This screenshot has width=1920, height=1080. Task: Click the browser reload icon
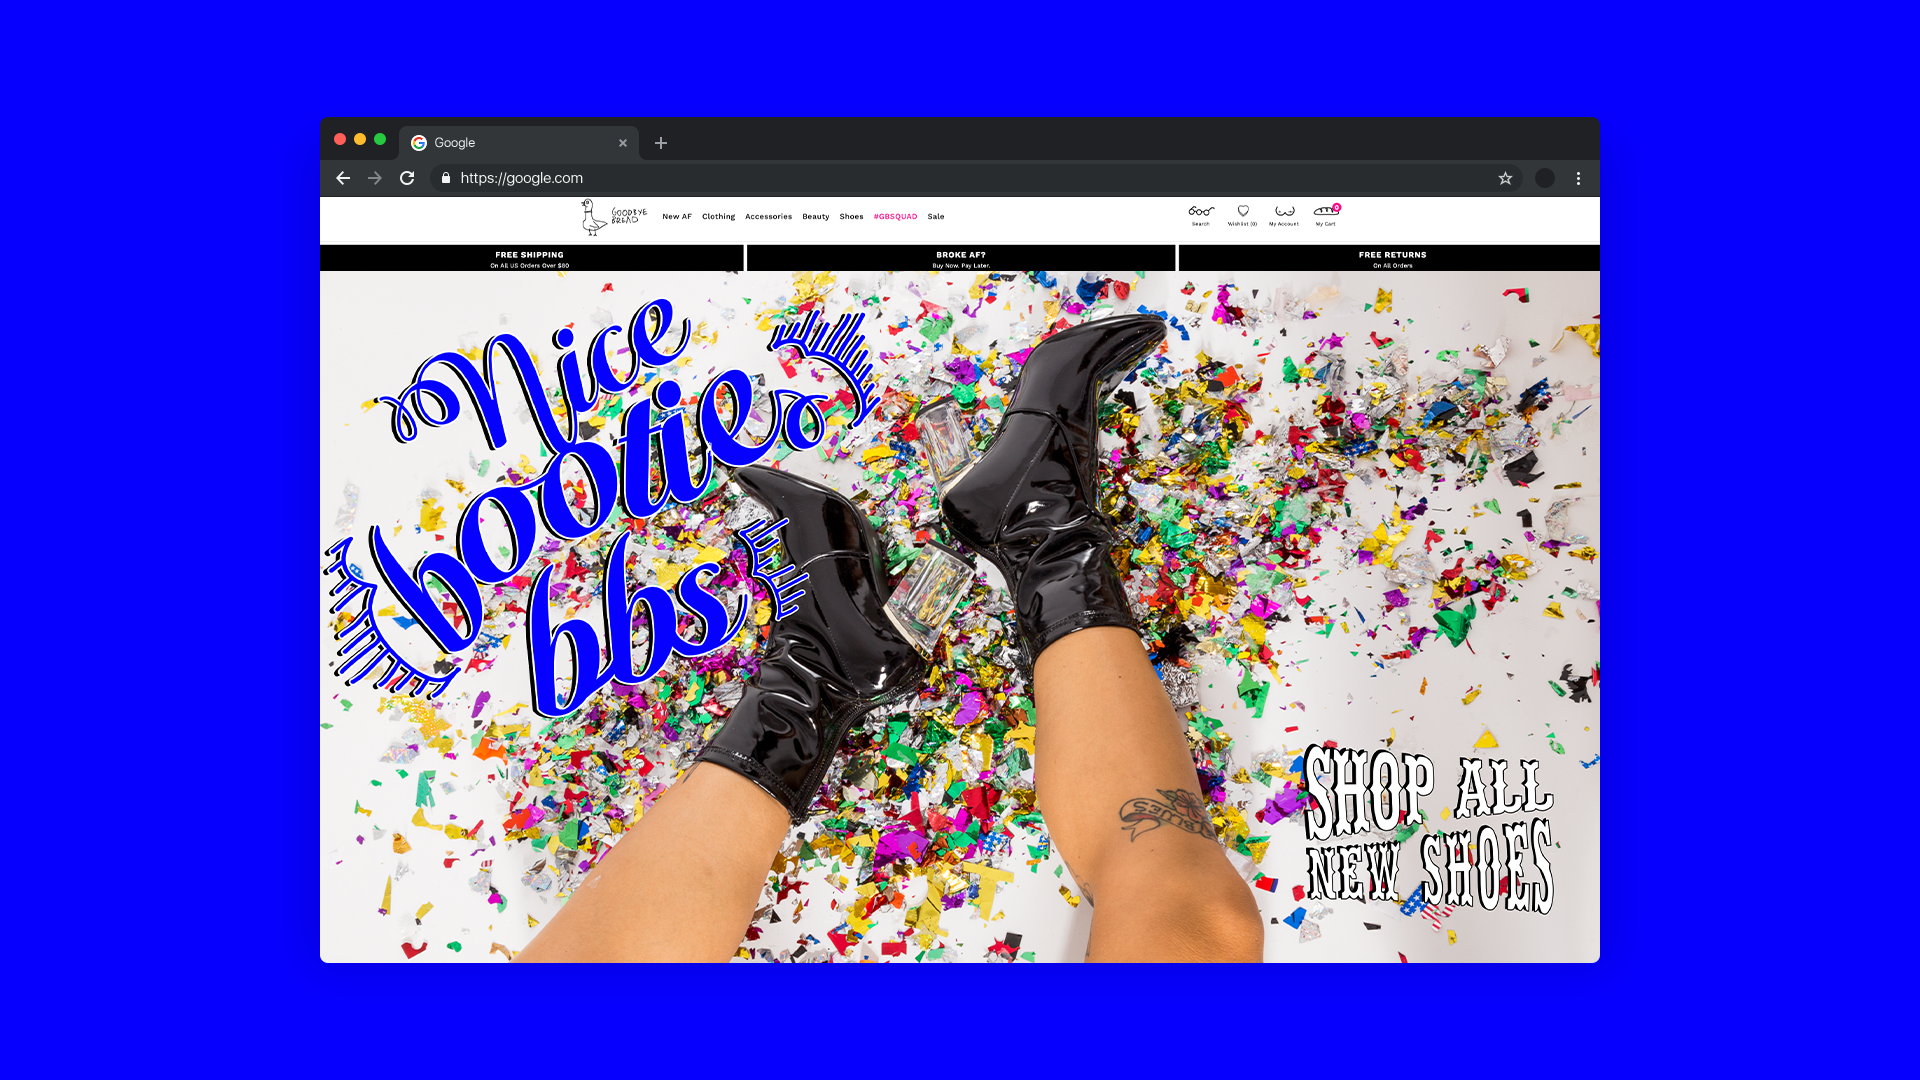(407, 178)
